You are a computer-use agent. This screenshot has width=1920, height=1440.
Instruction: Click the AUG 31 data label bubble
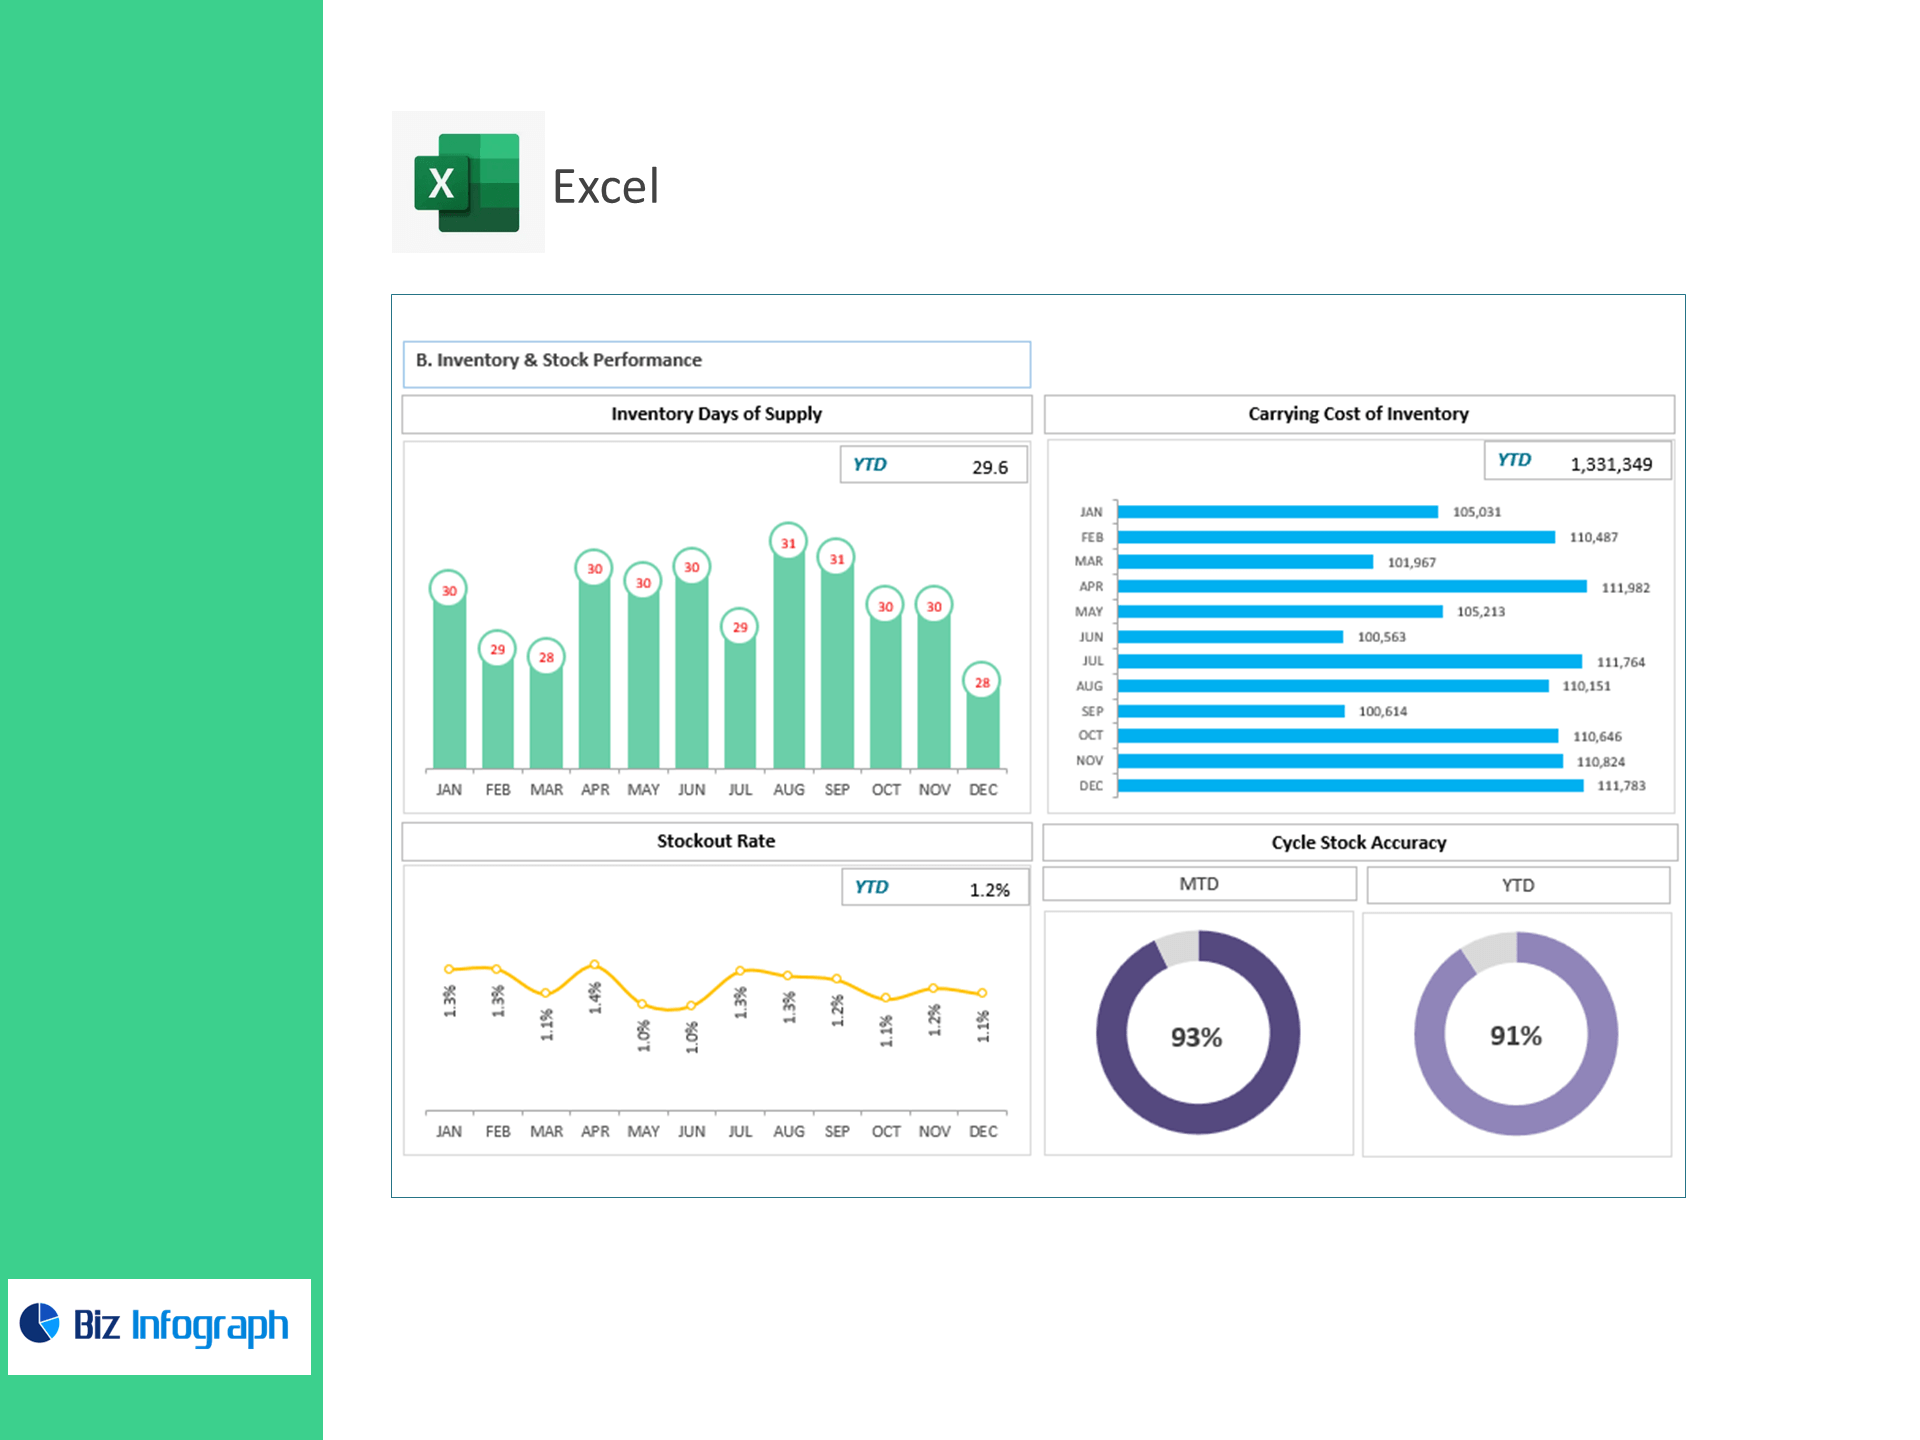[788, 543]
